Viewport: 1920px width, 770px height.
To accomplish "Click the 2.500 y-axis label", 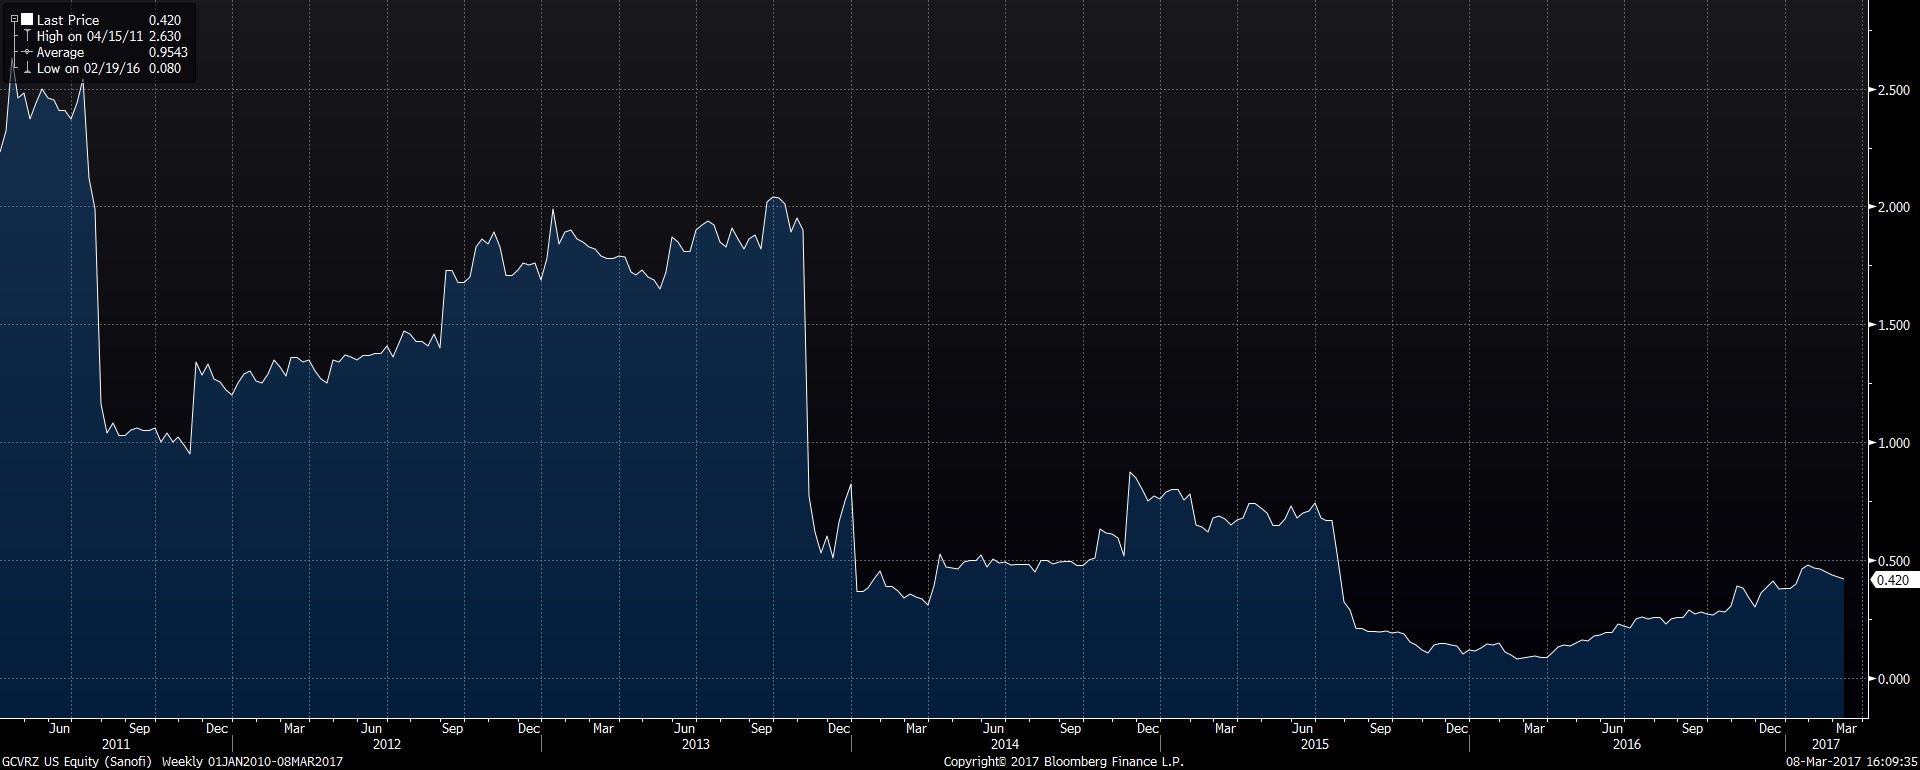I will pyautogui.click(x=1892, y=90).
